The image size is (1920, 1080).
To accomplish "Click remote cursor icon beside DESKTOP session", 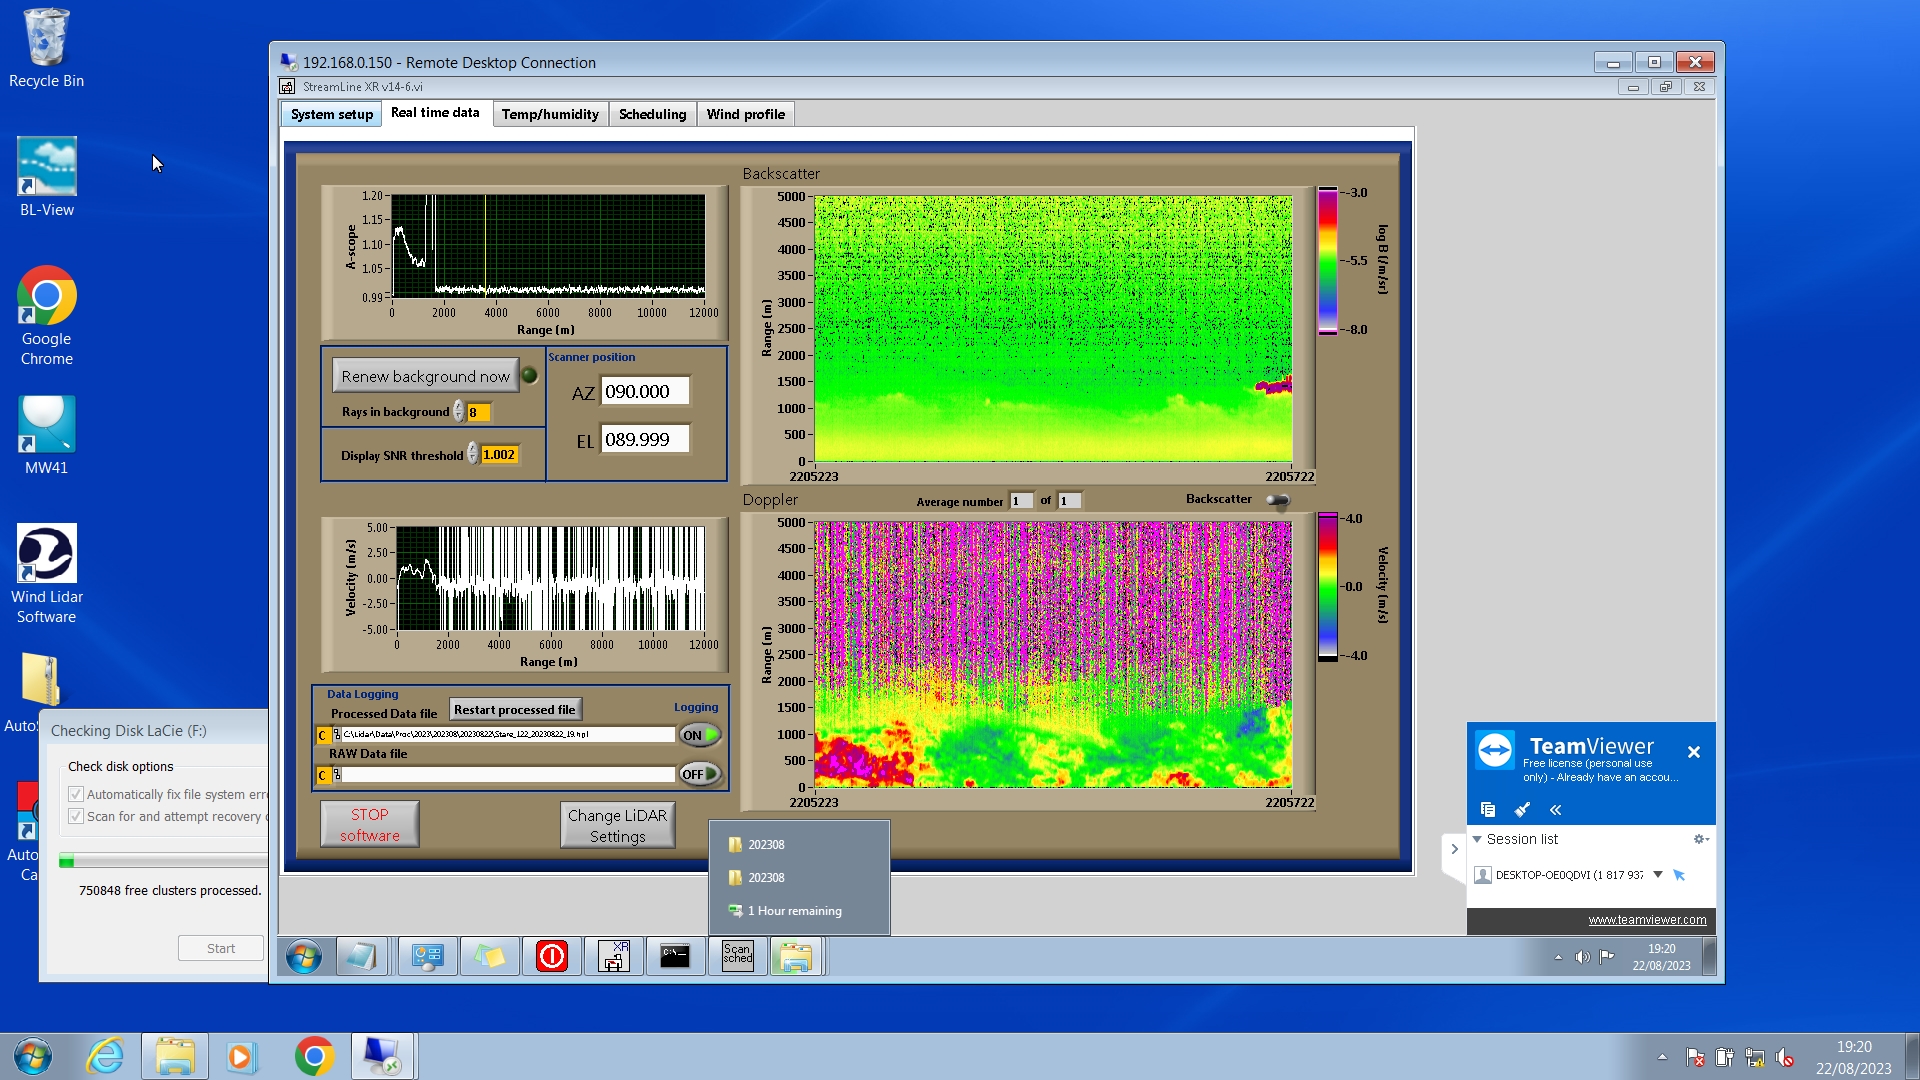I will pyautogui.click(x=1679, y=875).
